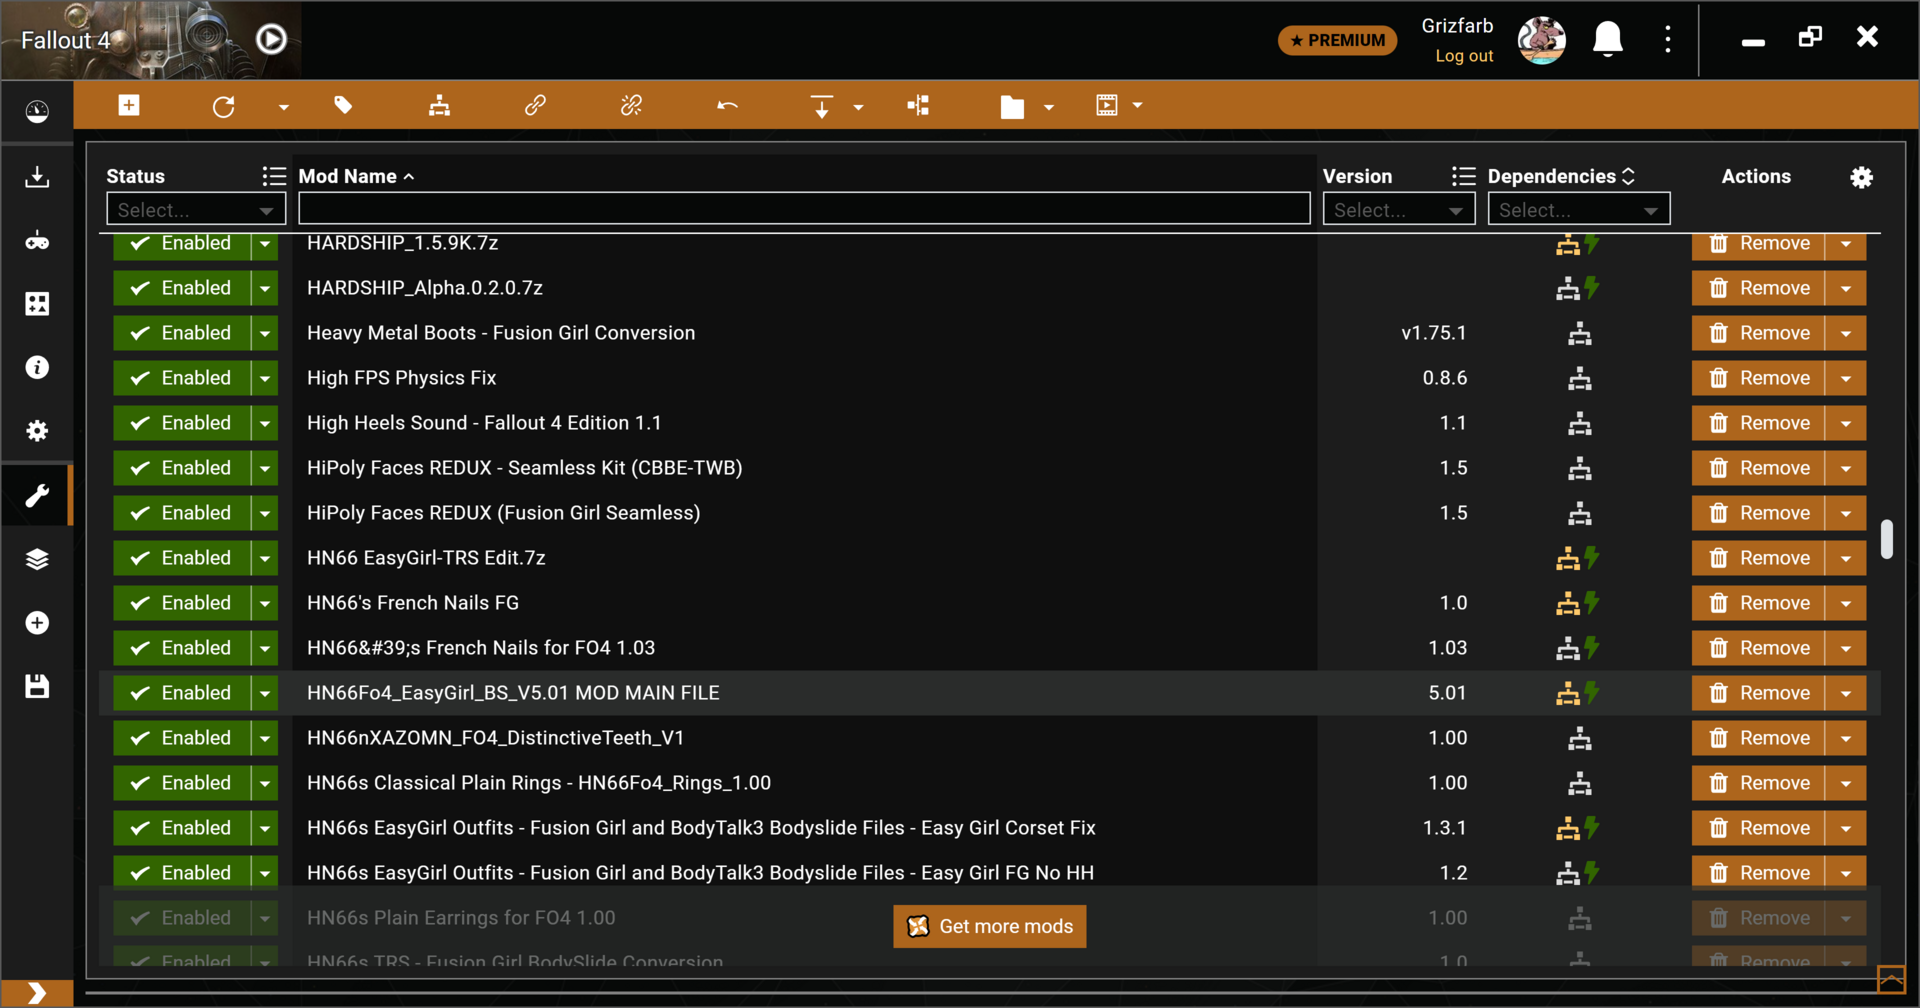The width and height of the screenshot is (1920, 1008).
Task: Open the Dependencies filter Select dropdown
Action: 1578,210
